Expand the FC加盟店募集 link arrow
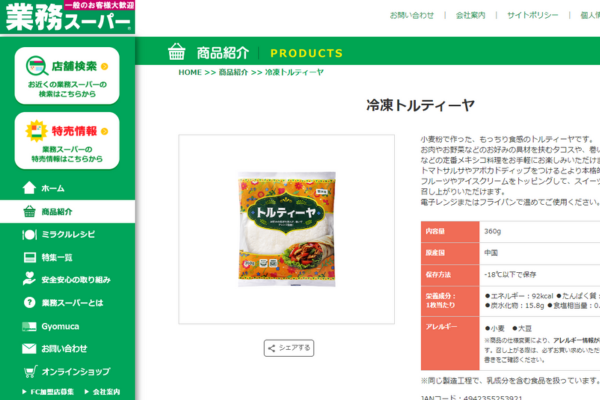Image resolution: width=600 pixels, height=400 pixels. tap(24, 392)
